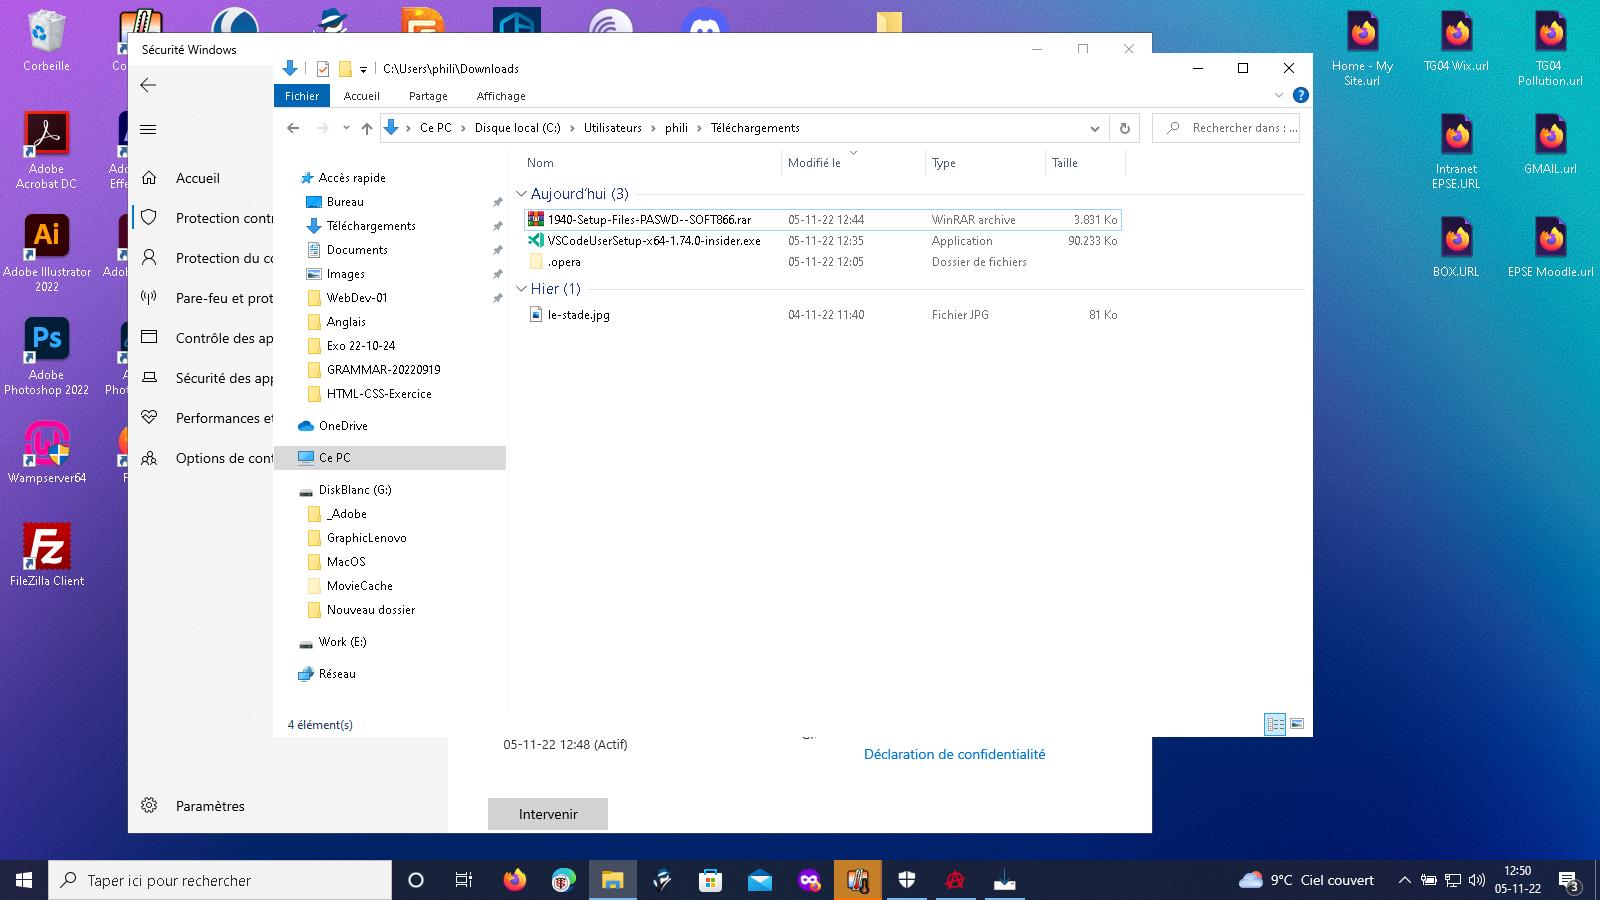
Task: Open the Fichier menu
Action: (x=301, y=96)
